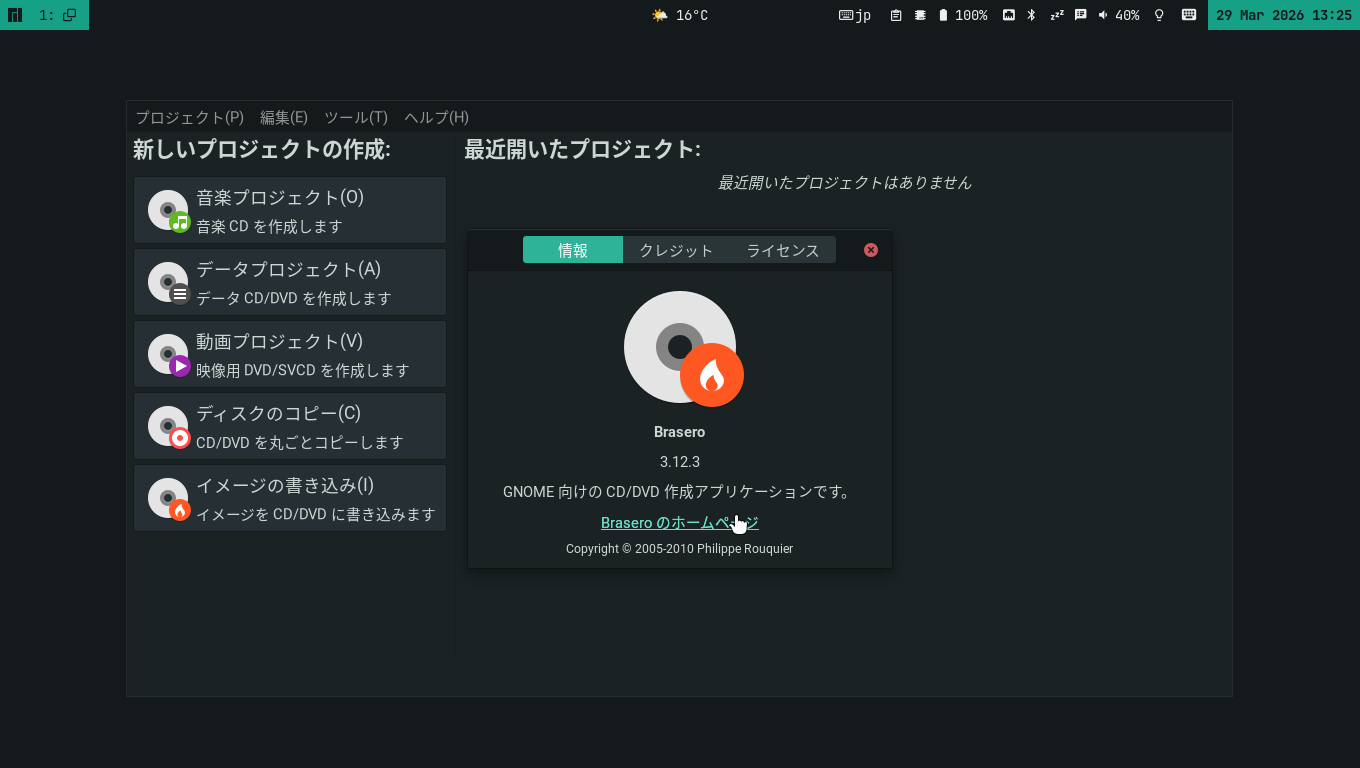Open the 編集(E) menu

[x=284, y=117]
